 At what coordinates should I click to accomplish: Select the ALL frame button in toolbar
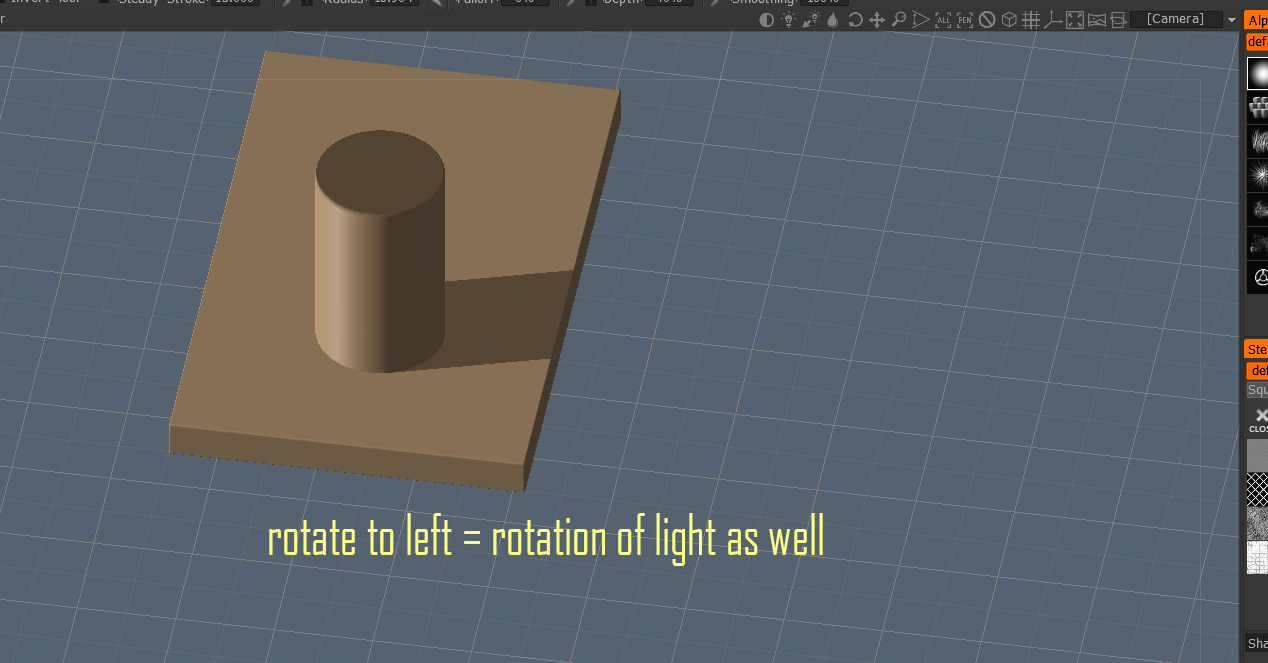point(943,20)
